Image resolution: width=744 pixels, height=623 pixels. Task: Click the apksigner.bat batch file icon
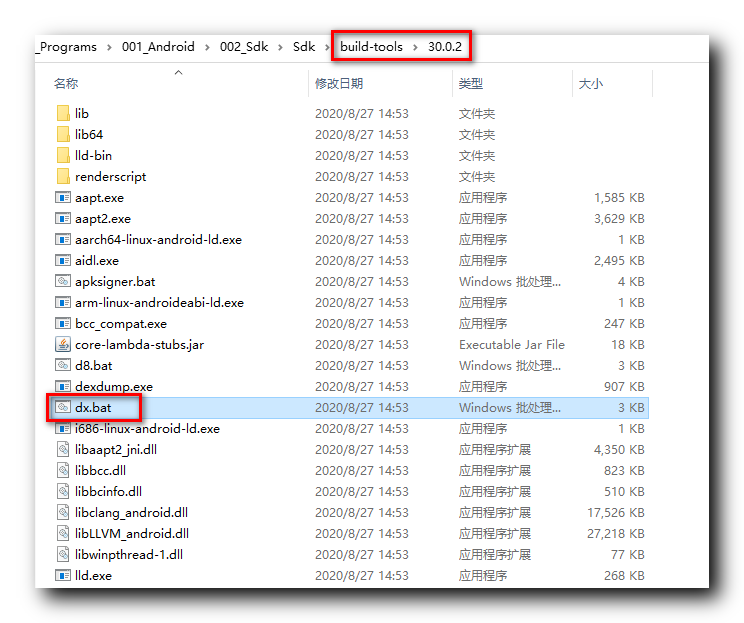63,281
